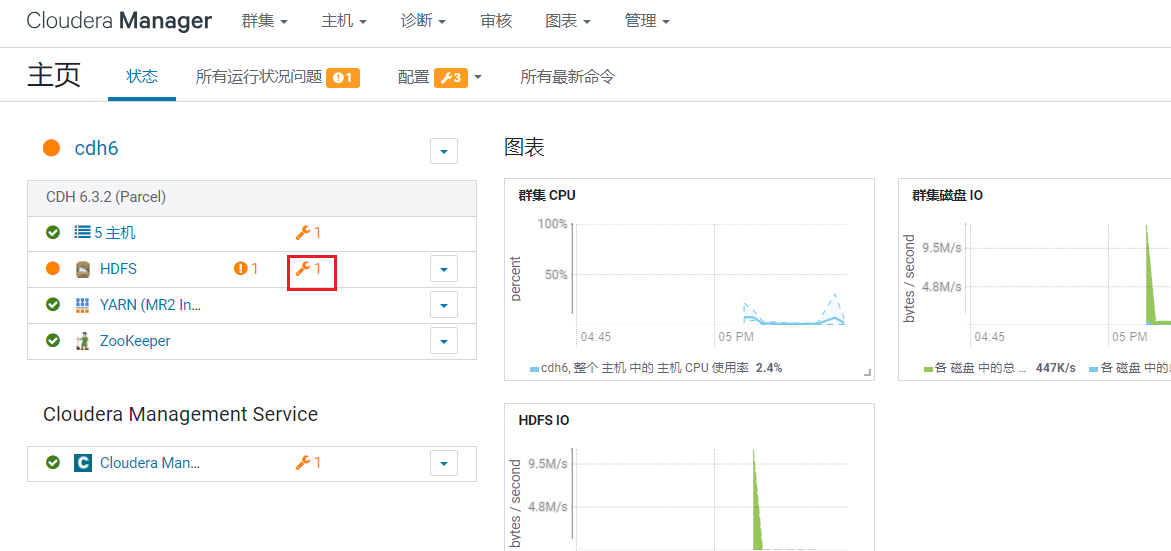Click the 主页 page heading
1171x551 pixels.
54,76
